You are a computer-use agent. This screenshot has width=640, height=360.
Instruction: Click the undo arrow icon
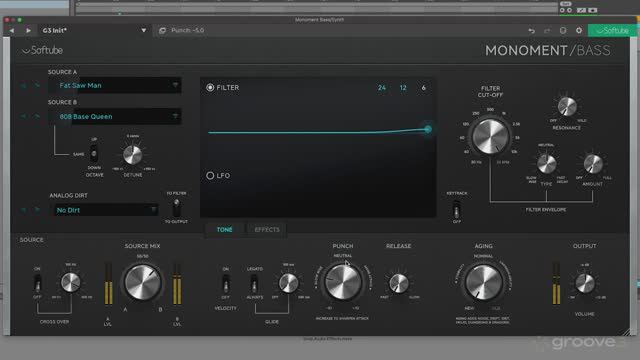531,31
